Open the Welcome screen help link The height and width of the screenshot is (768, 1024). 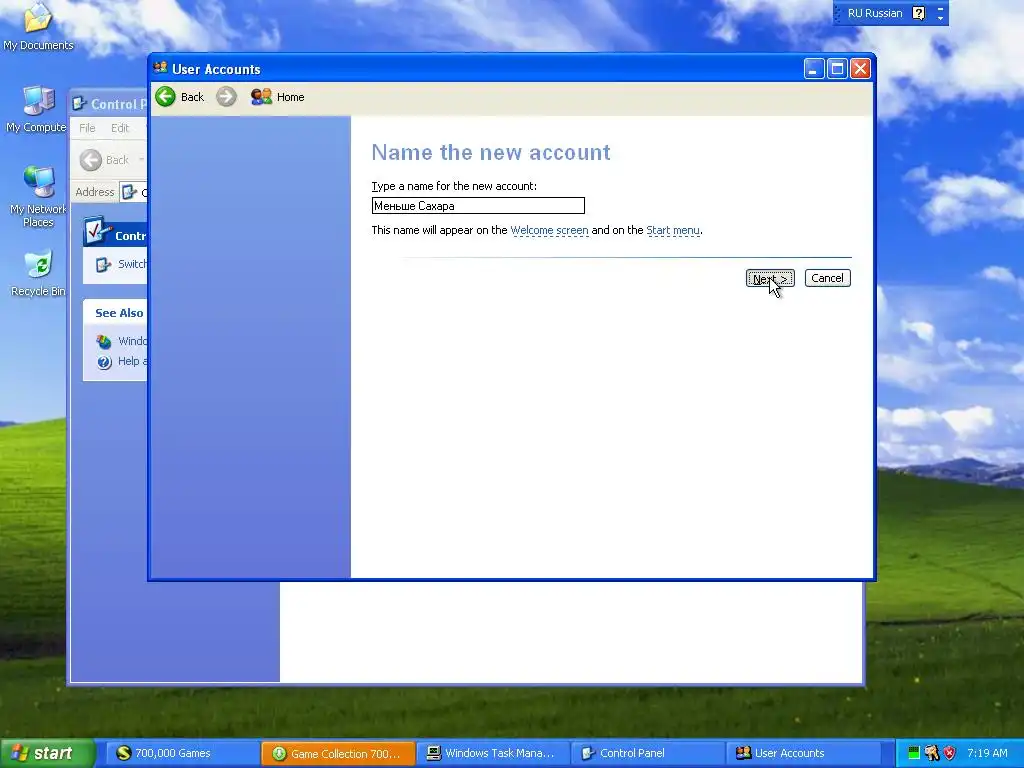coord(549,230)
